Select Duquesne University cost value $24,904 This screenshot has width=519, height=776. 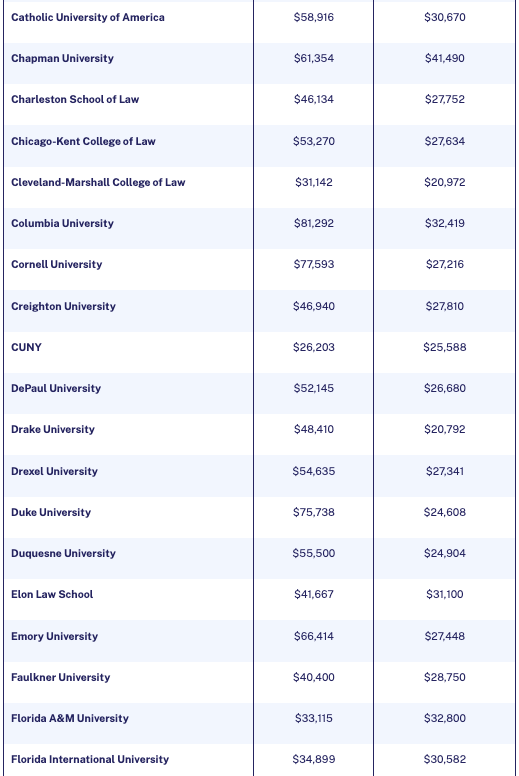tap(444, 553)
